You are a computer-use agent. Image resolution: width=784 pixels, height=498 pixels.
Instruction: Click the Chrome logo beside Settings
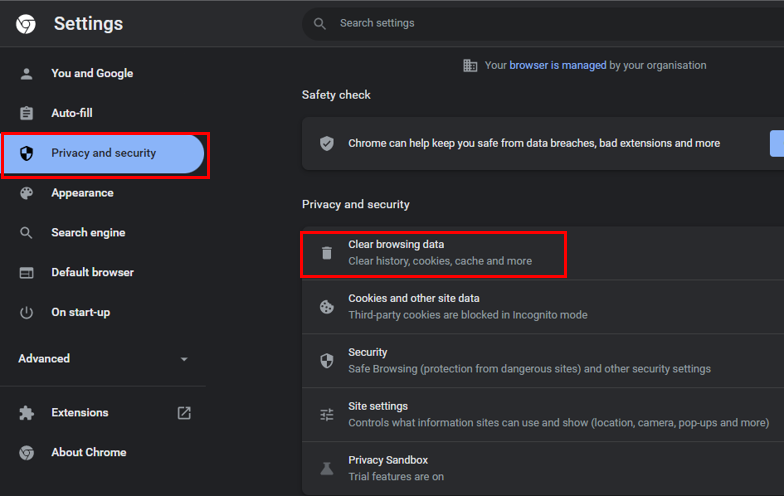(26, 24)
